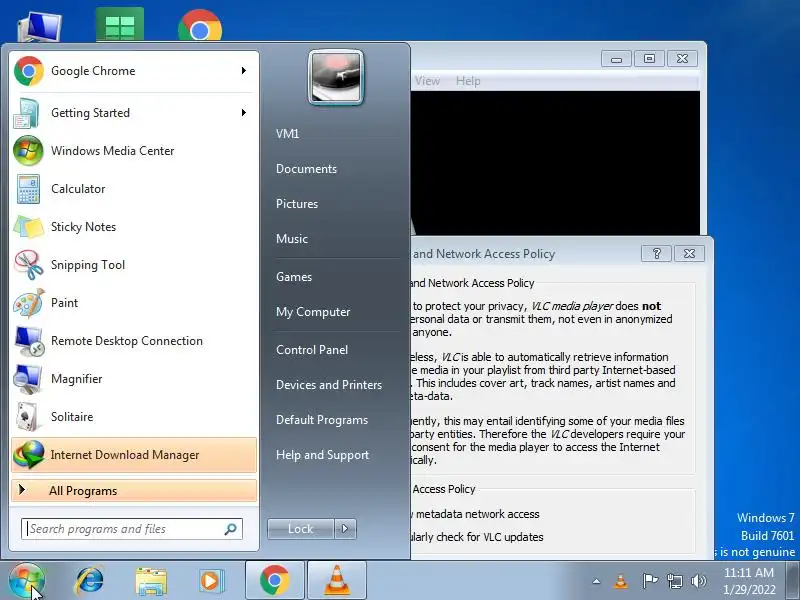Screen dimensions: 800x600
Task: Minimize the VLC media player window
Action: pyautogui.click(x=616, y=59)
